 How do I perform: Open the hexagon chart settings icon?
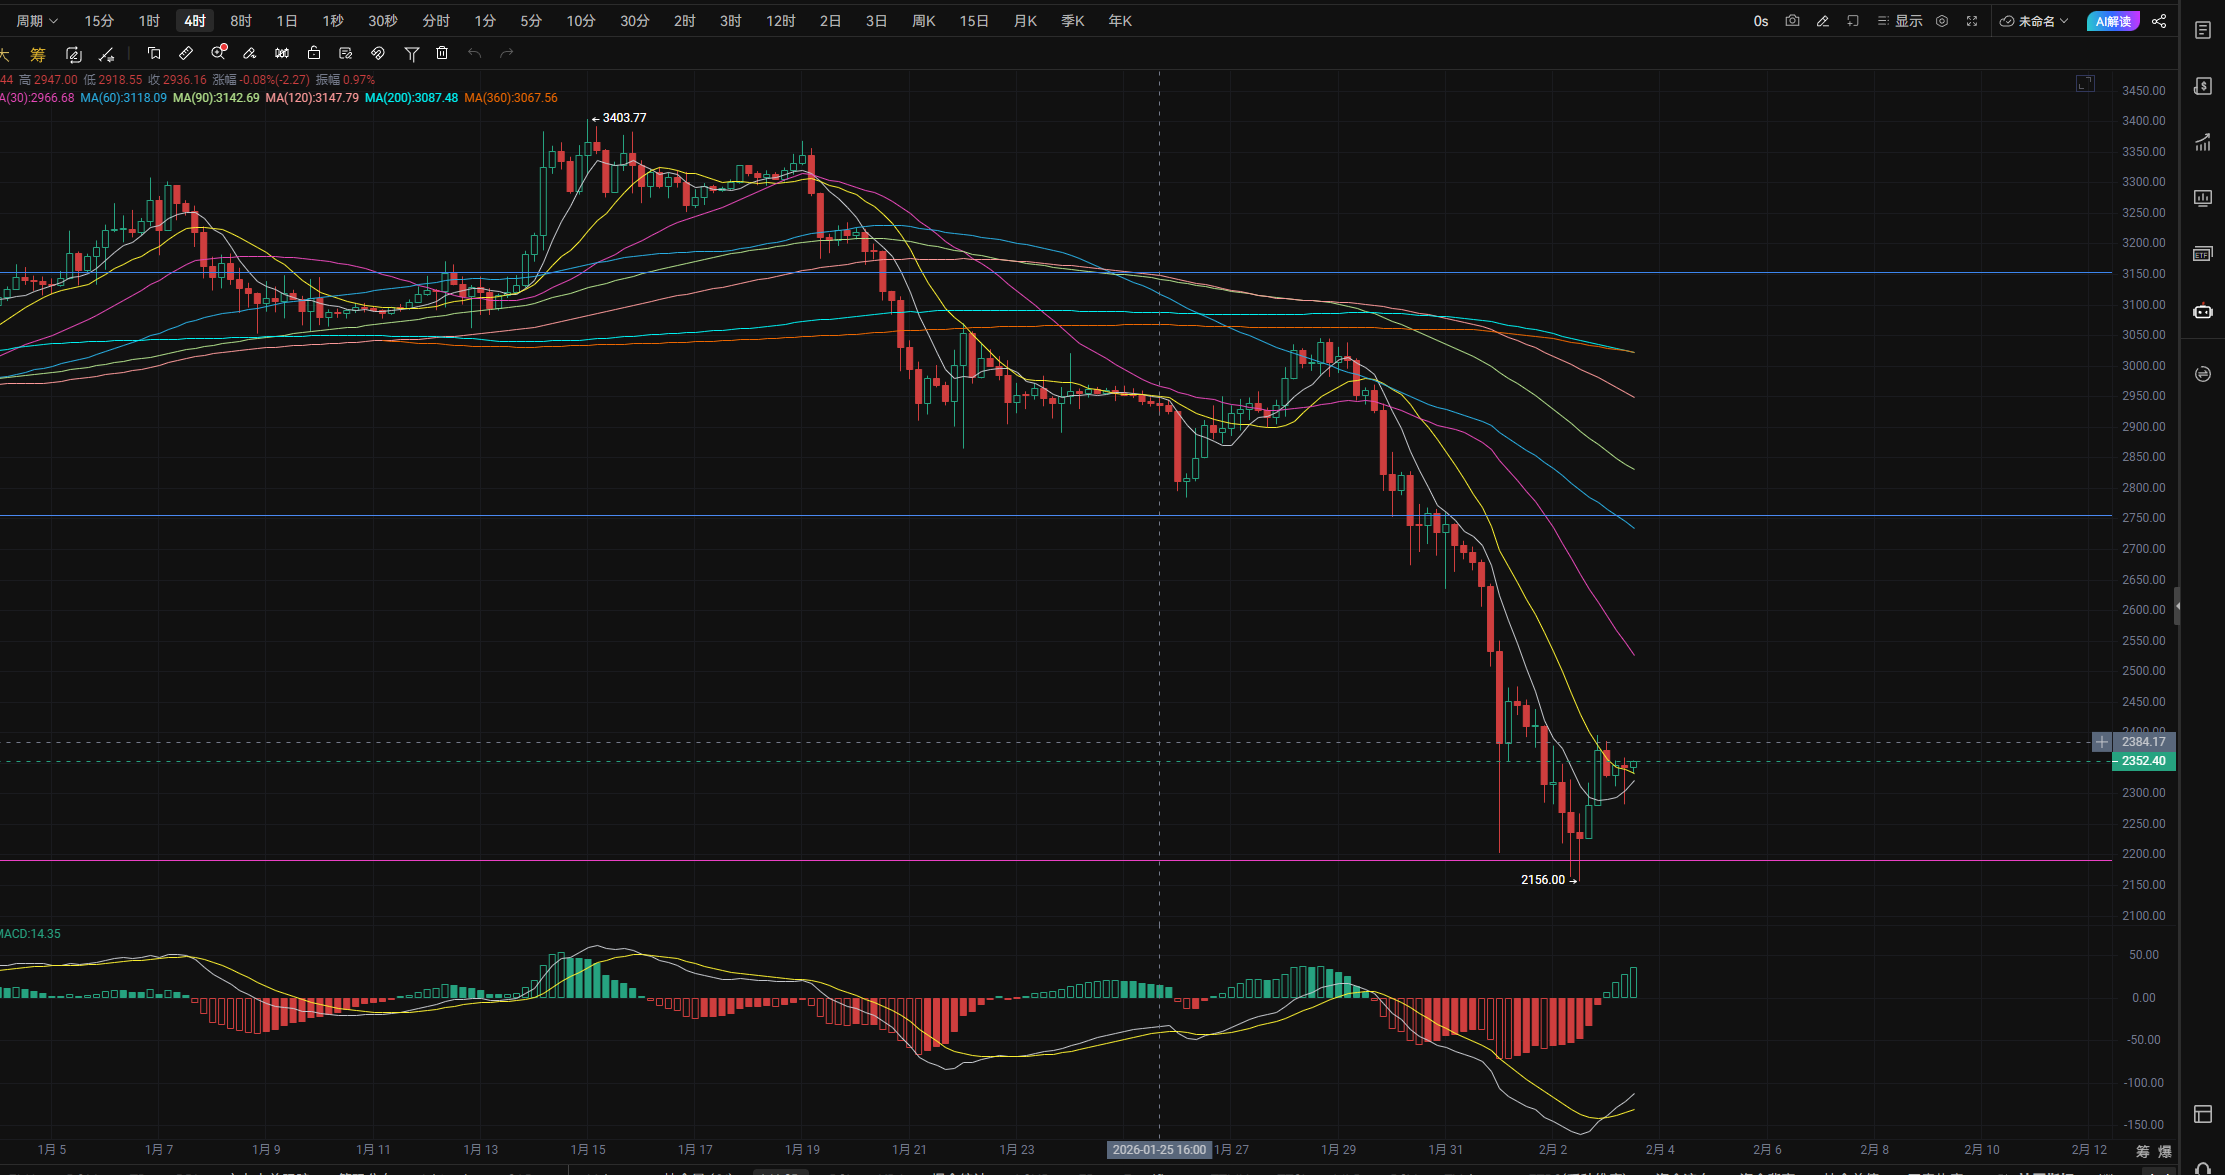tap(1942, 21)
